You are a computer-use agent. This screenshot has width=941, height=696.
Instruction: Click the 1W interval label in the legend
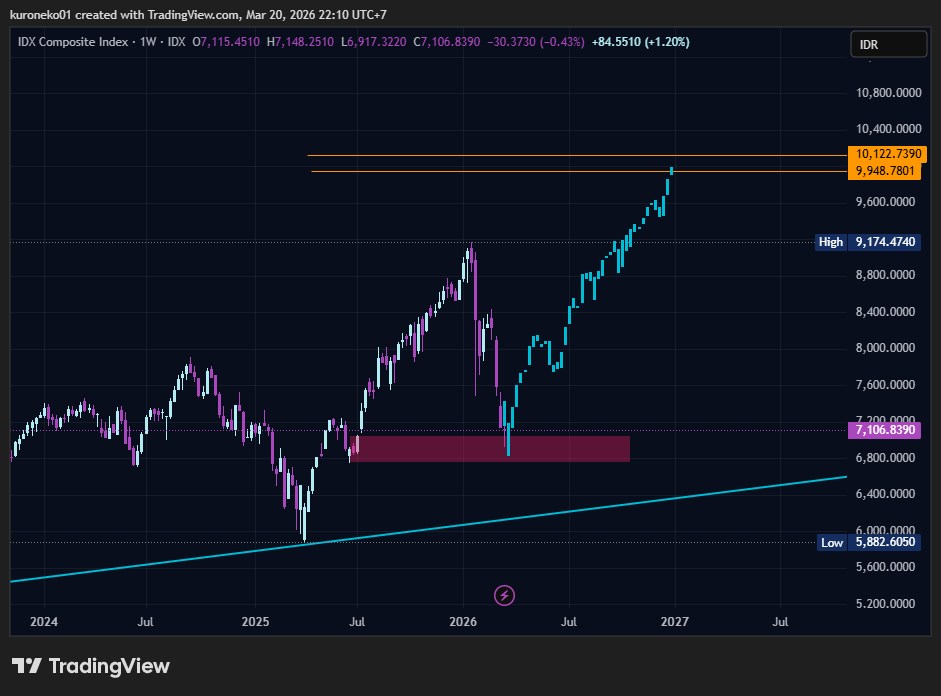pos(148,42)
